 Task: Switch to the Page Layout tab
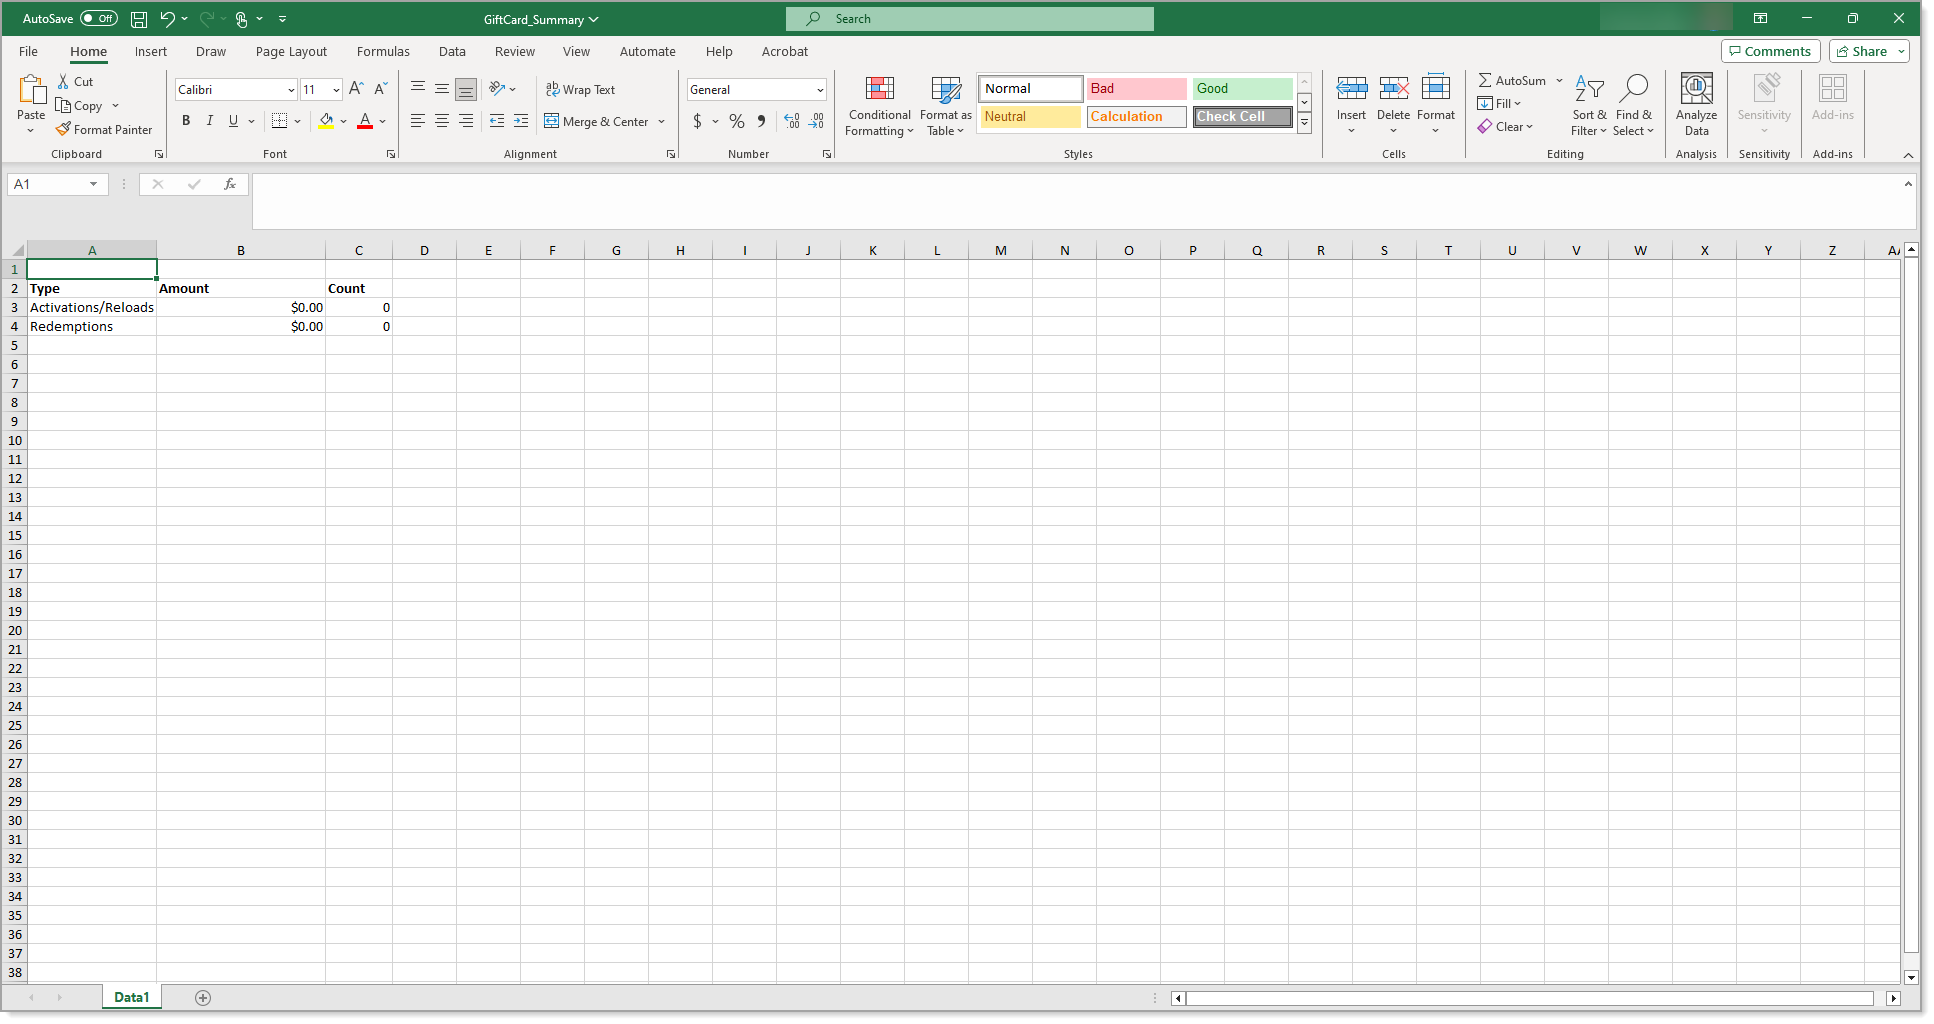click(291, 51)
